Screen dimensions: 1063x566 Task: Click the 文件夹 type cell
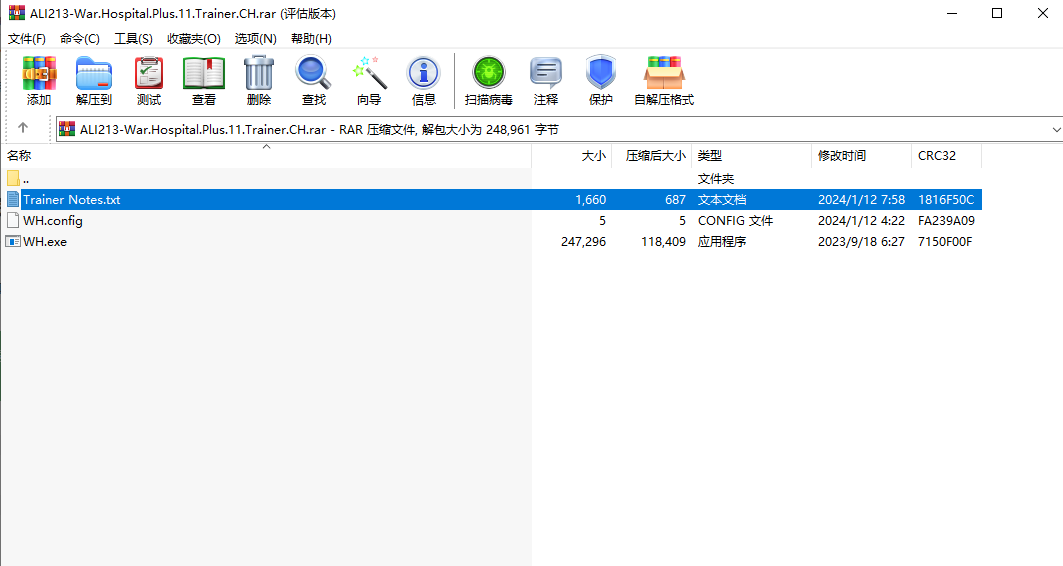(x=716, y=179)
